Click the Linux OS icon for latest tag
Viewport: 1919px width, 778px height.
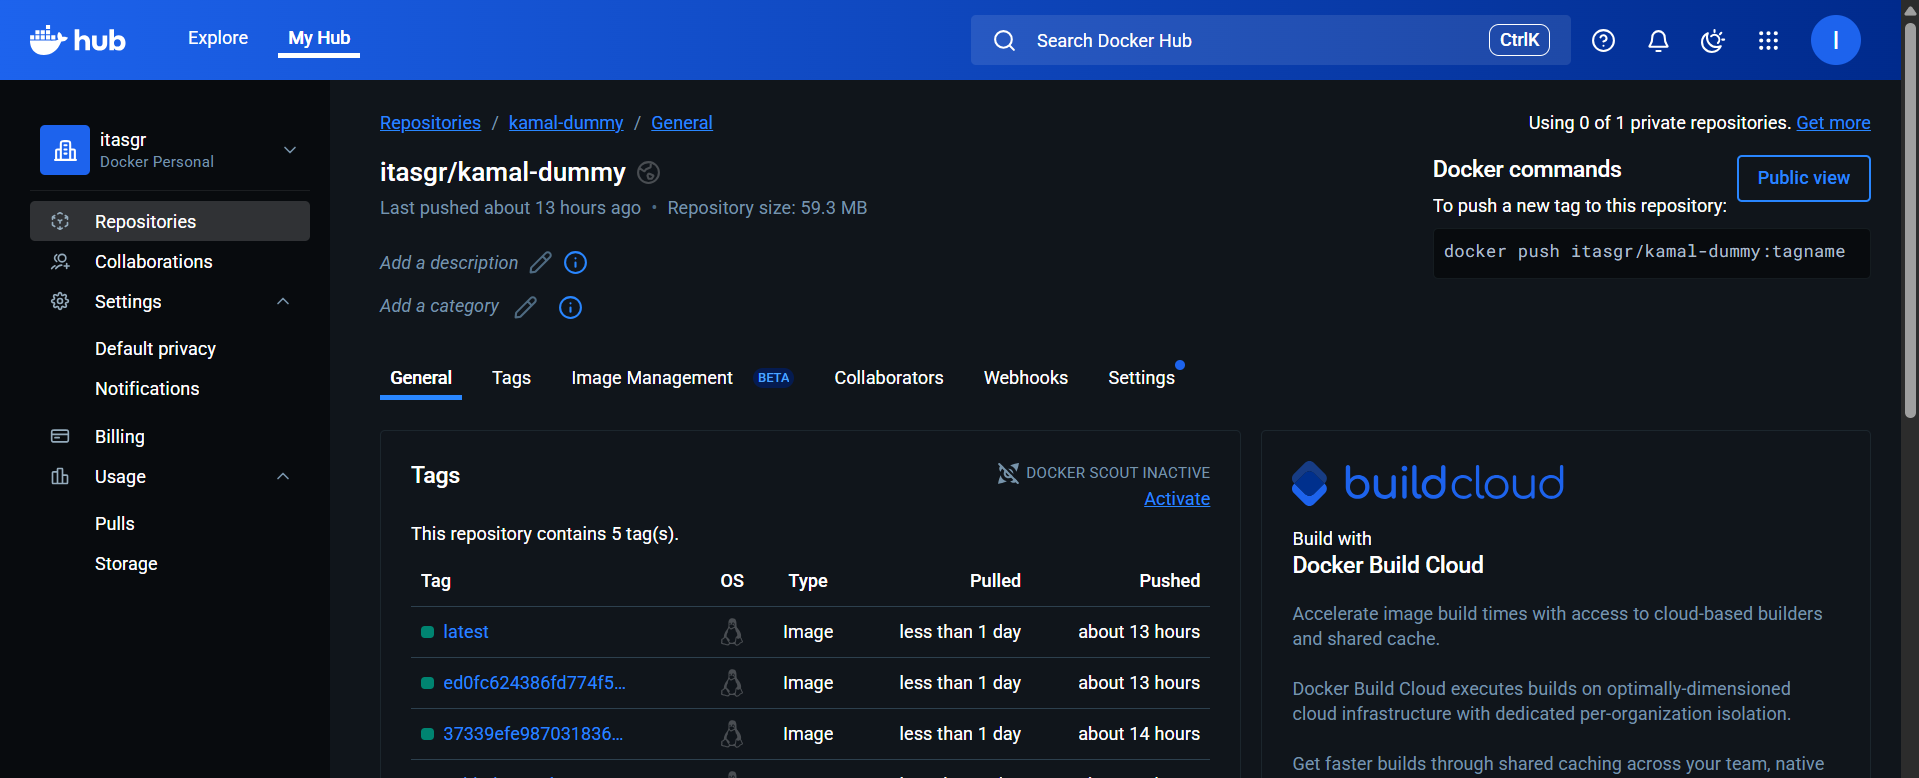[x=732, y=632]
